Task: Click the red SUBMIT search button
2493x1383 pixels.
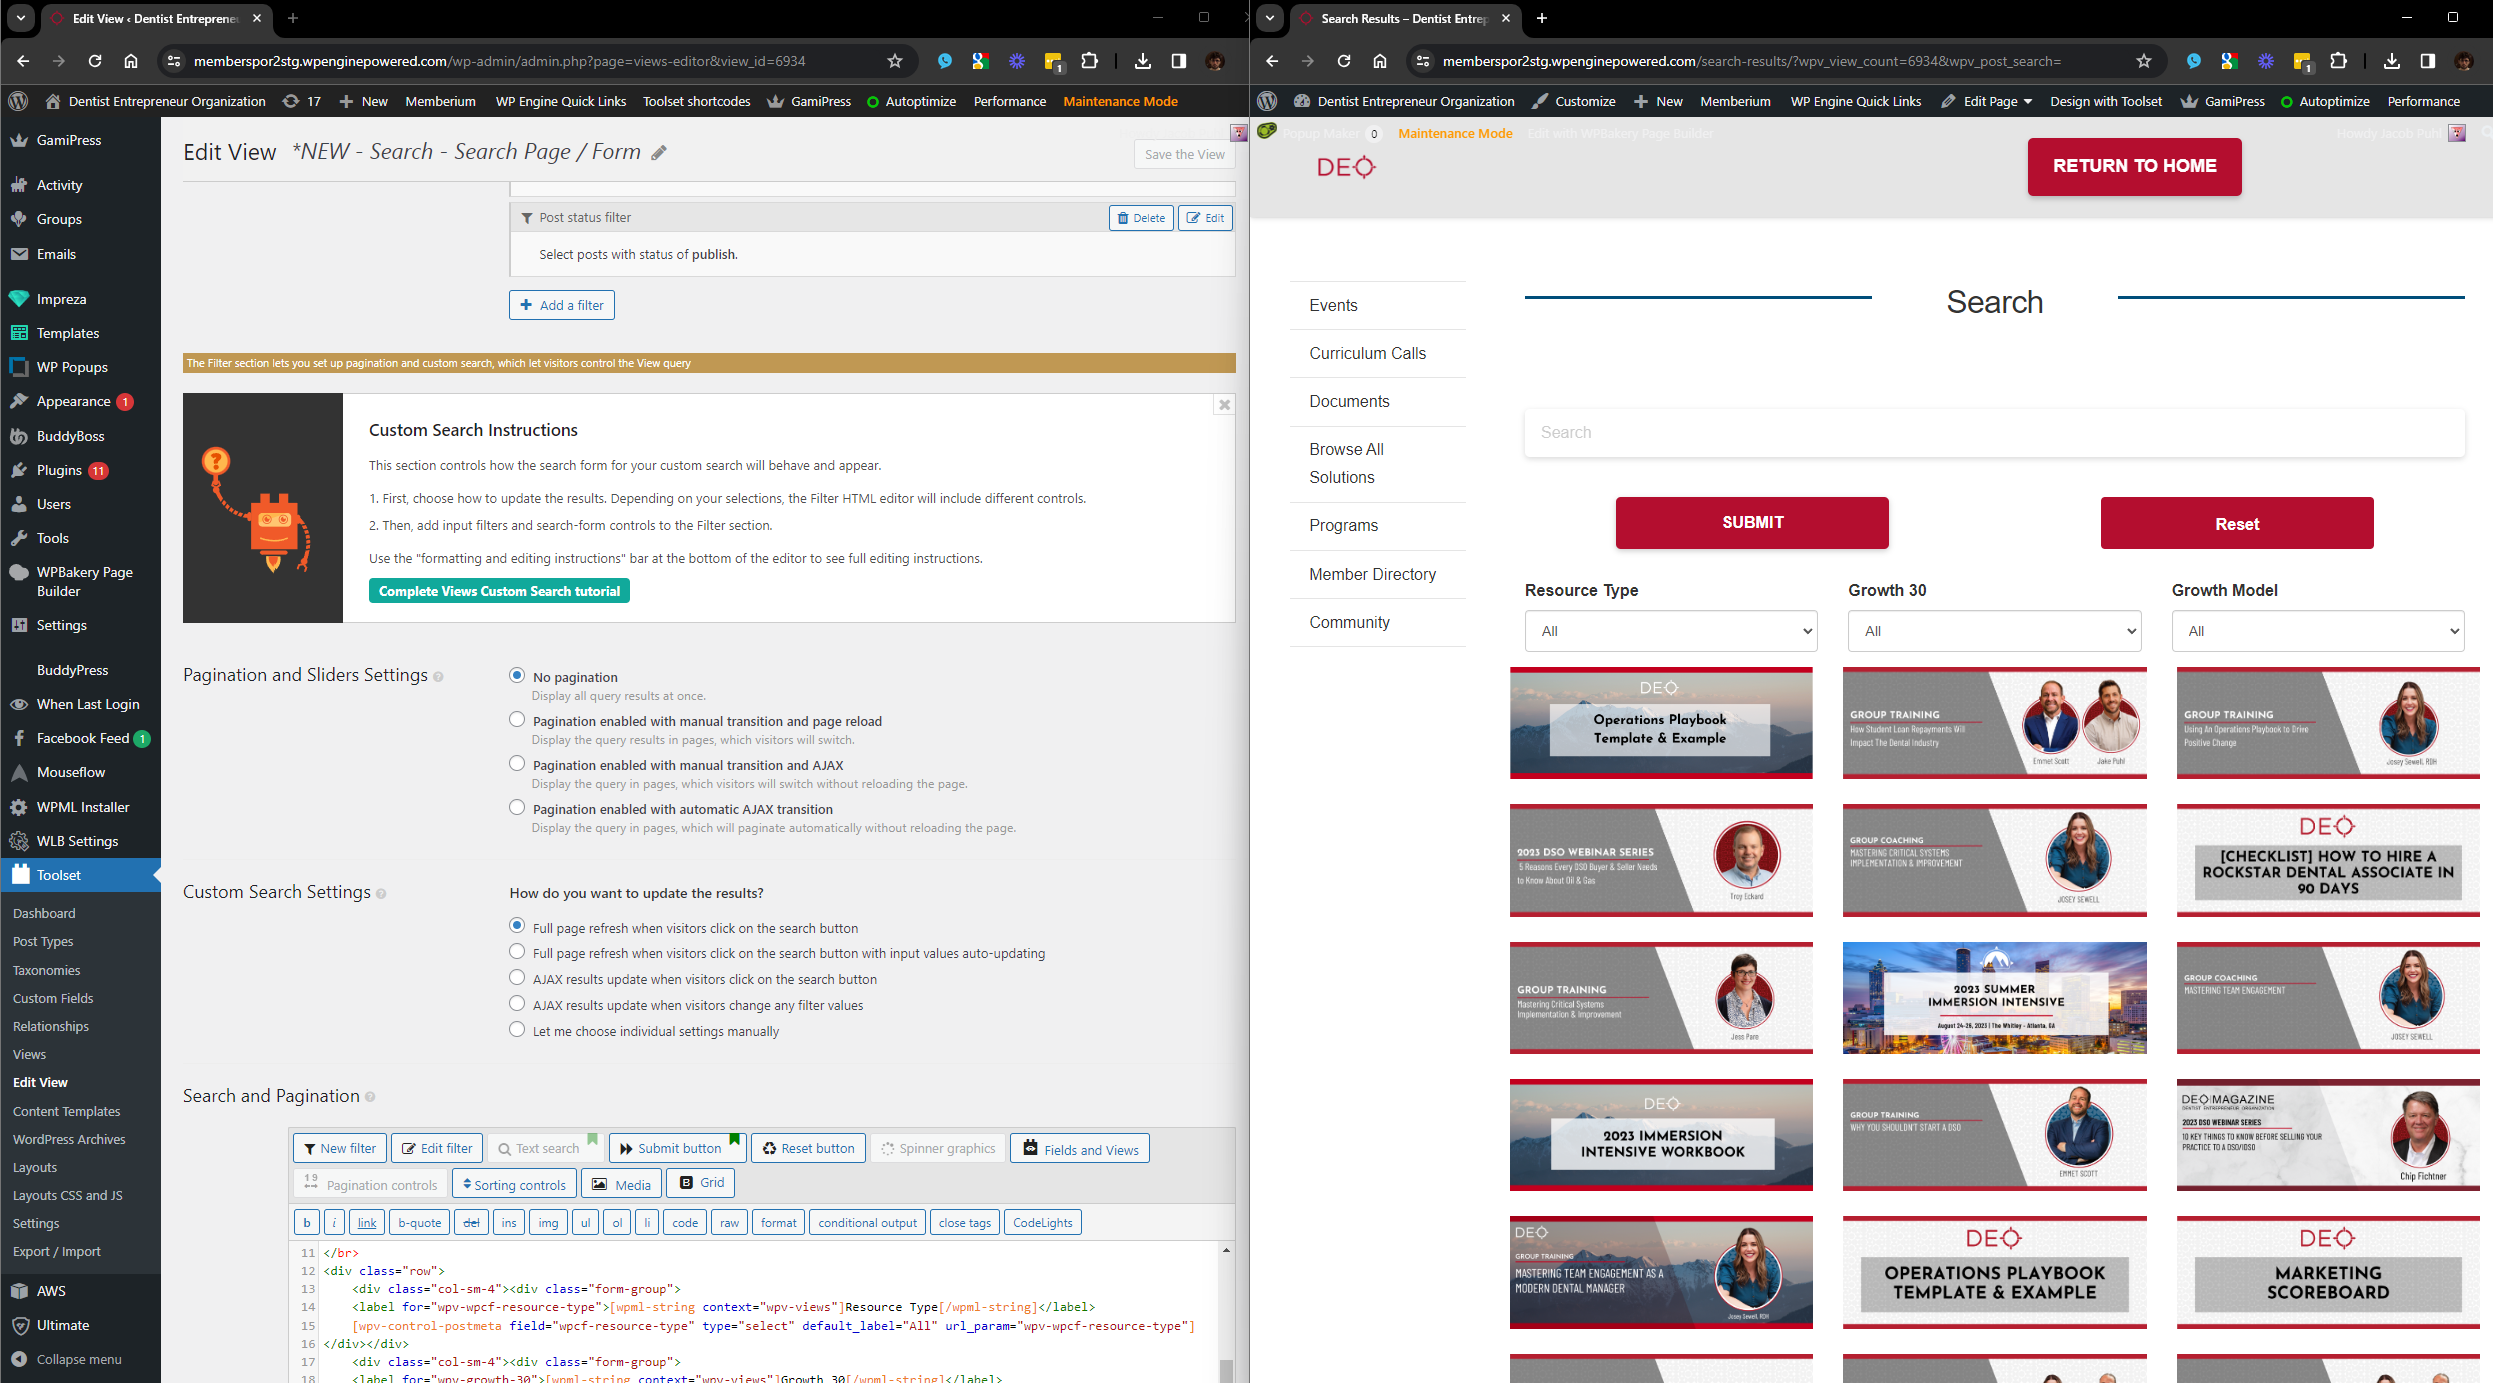Action: 1752,522
